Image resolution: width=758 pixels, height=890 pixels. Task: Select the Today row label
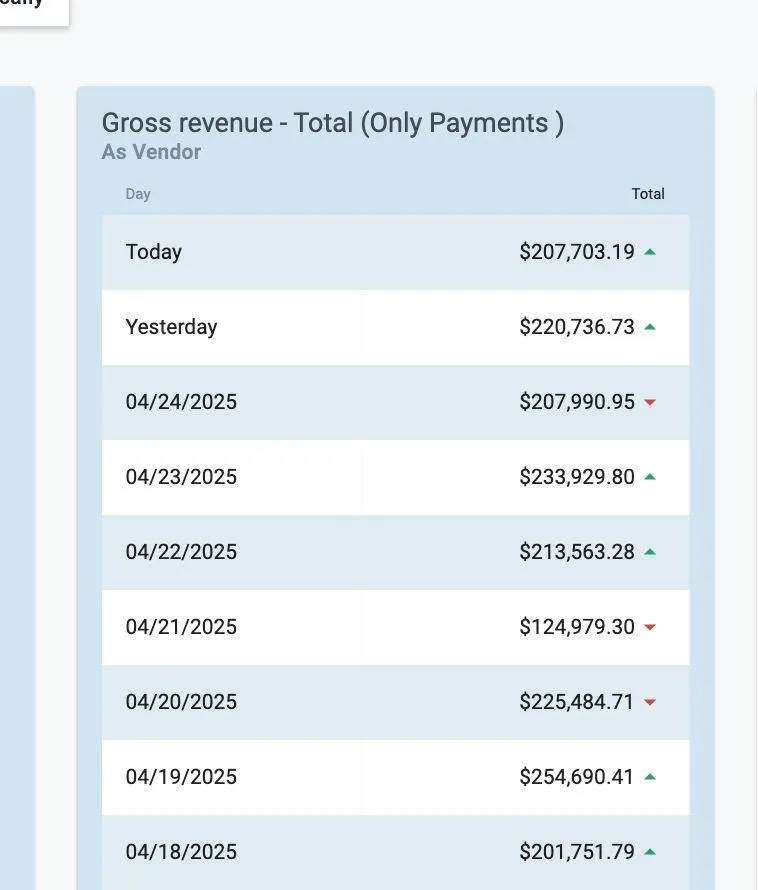[x=154, y=252]
